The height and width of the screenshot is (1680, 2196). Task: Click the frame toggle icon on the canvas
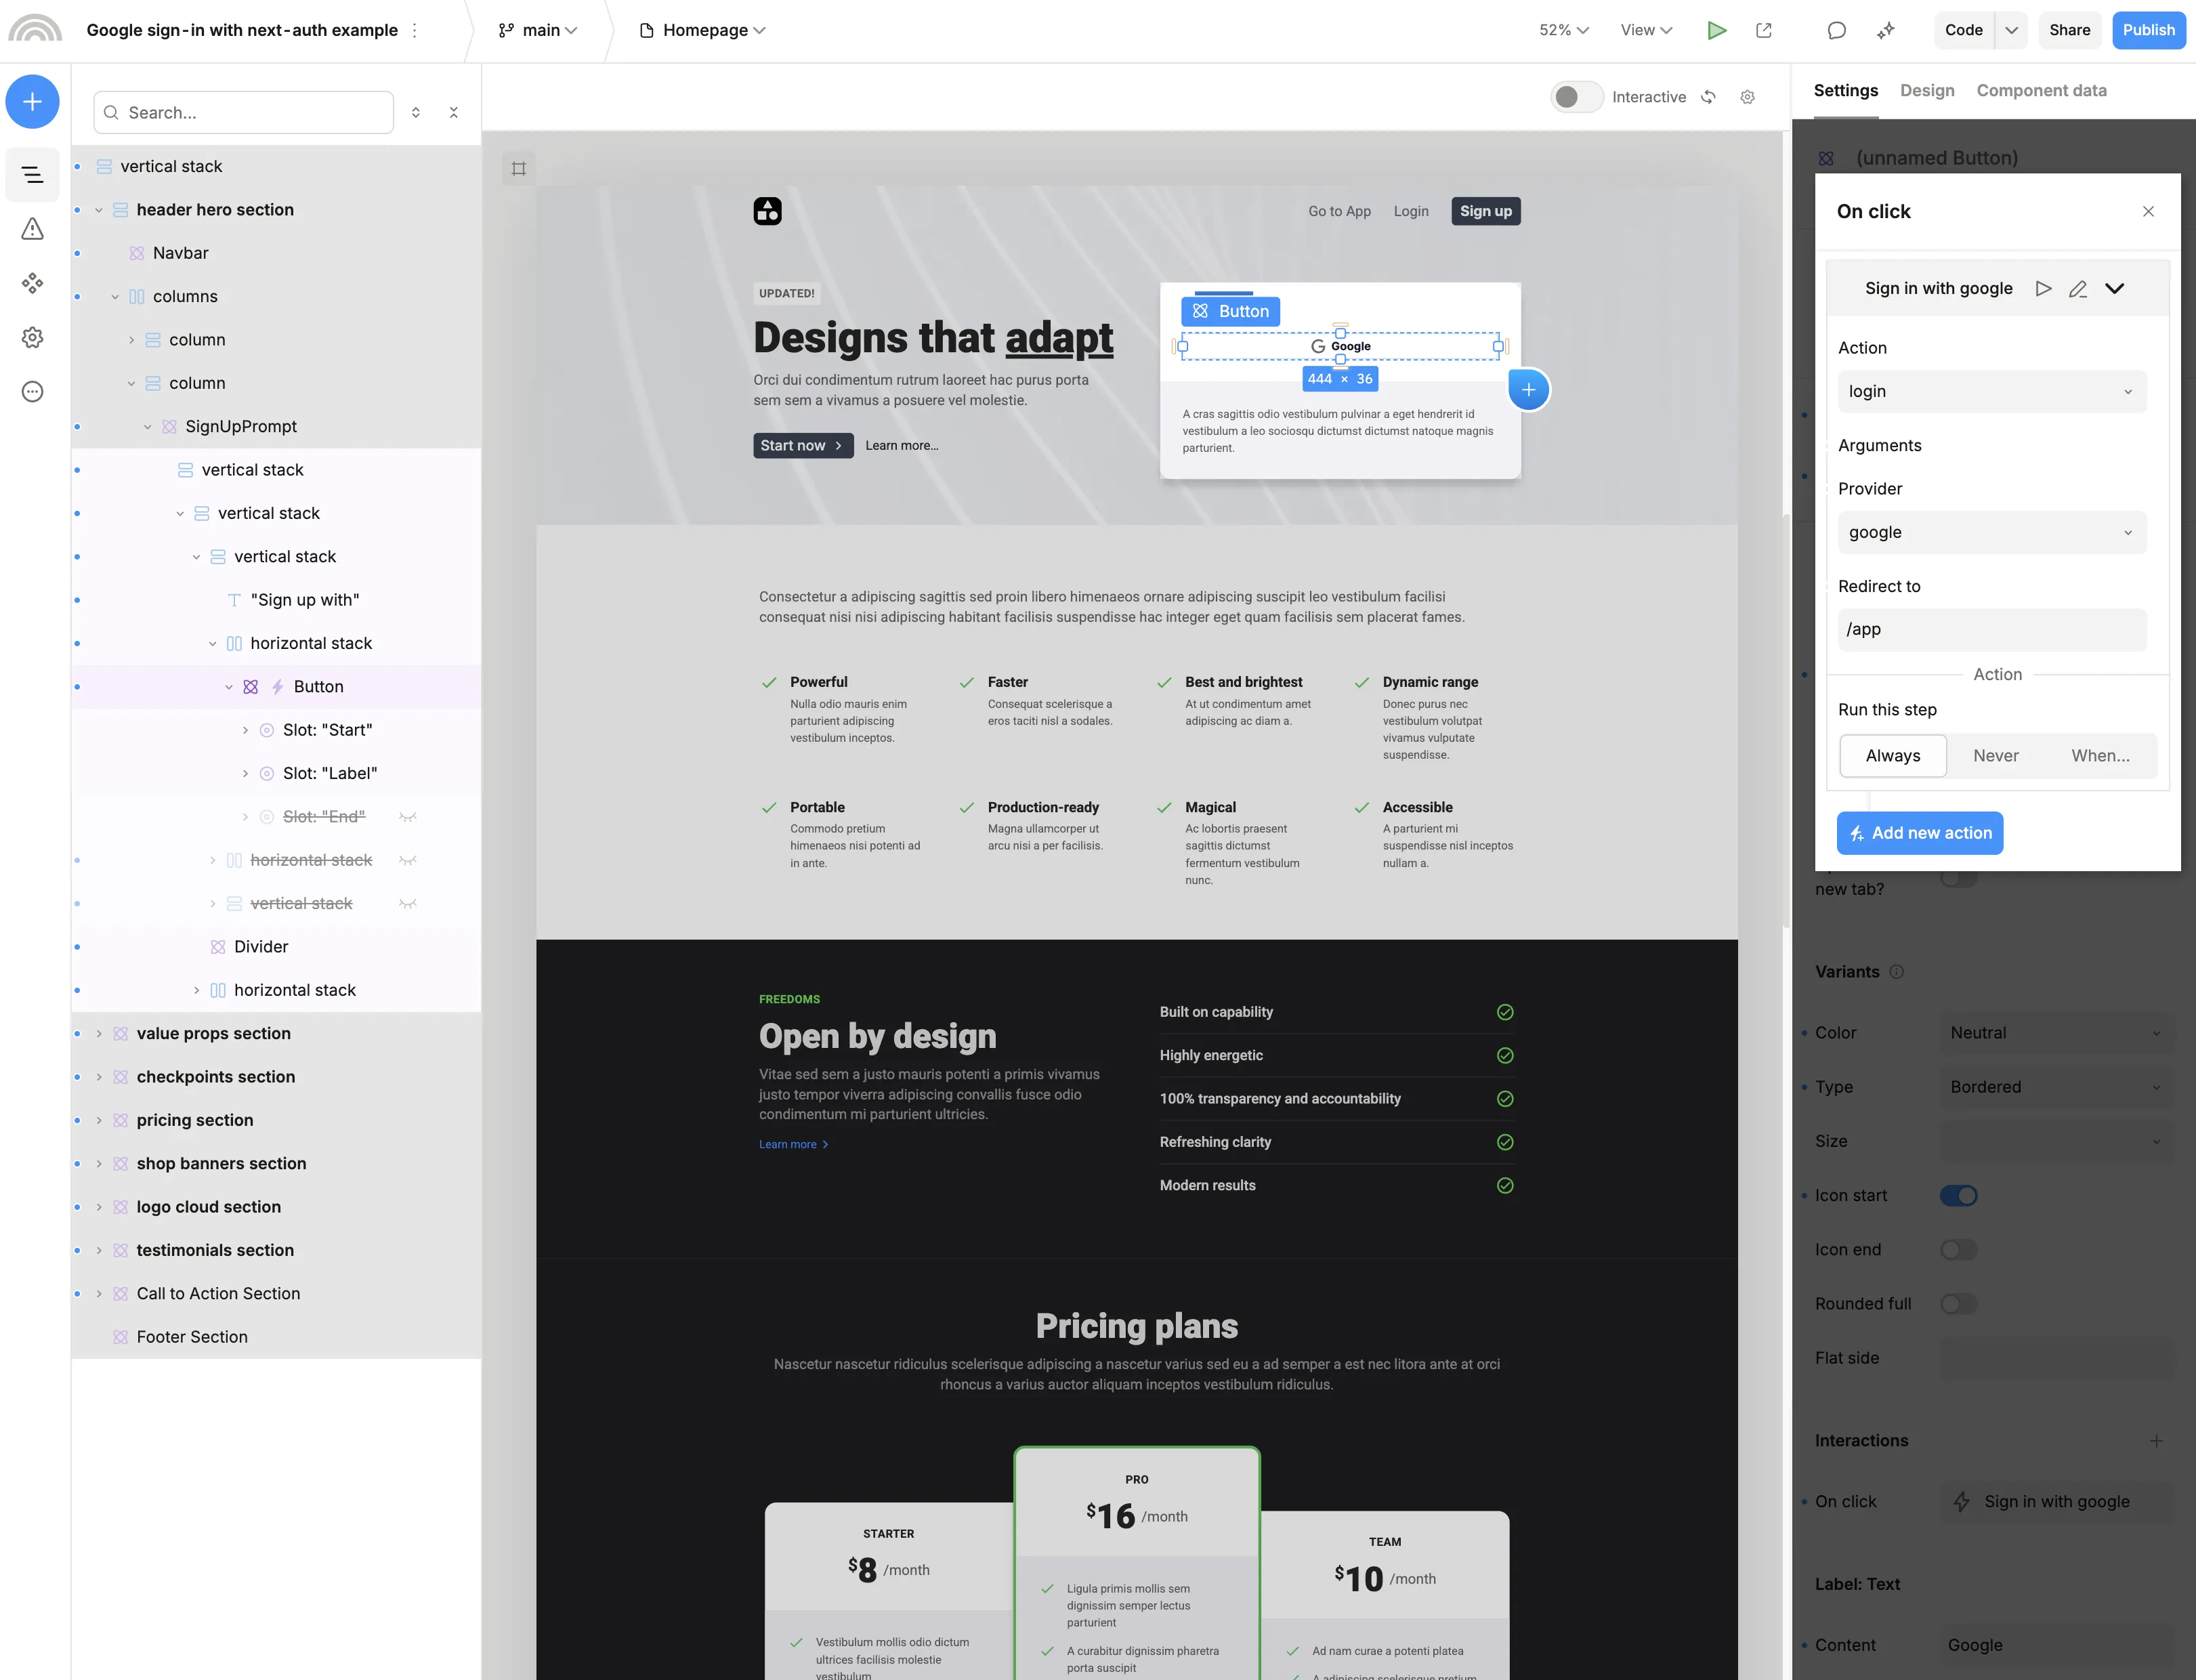(518, 168)
